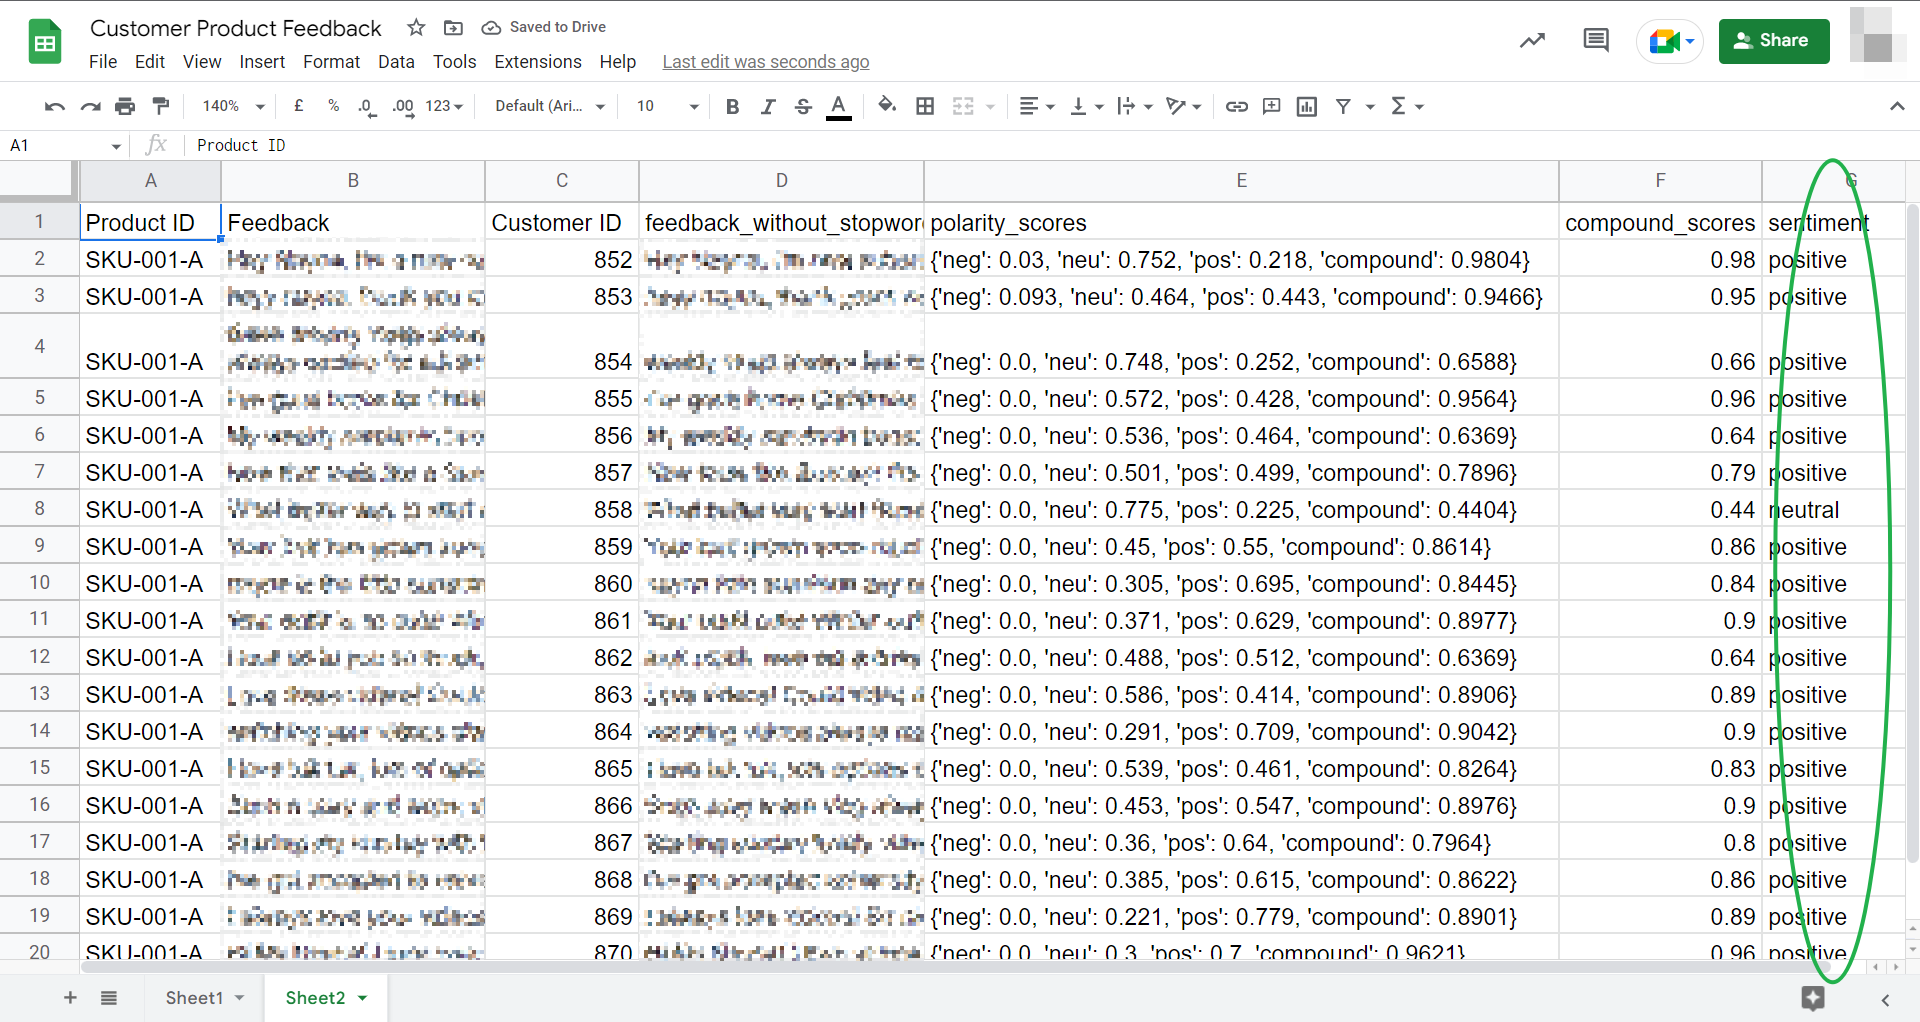
Task: Toggle strikethrough formatting
Action: pos(803,106)
